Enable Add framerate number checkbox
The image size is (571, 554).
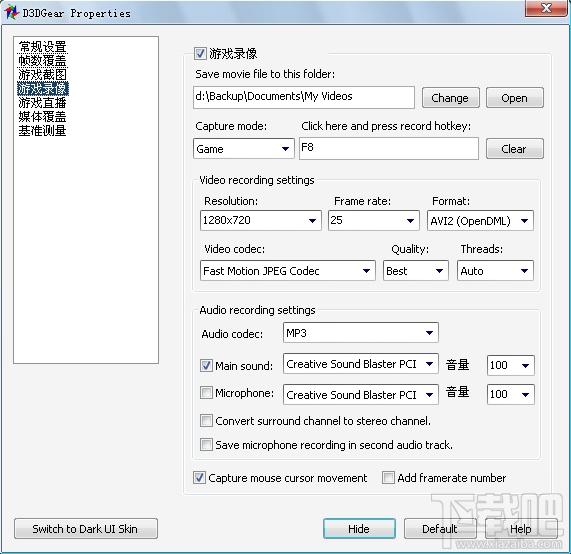point(388,478)
